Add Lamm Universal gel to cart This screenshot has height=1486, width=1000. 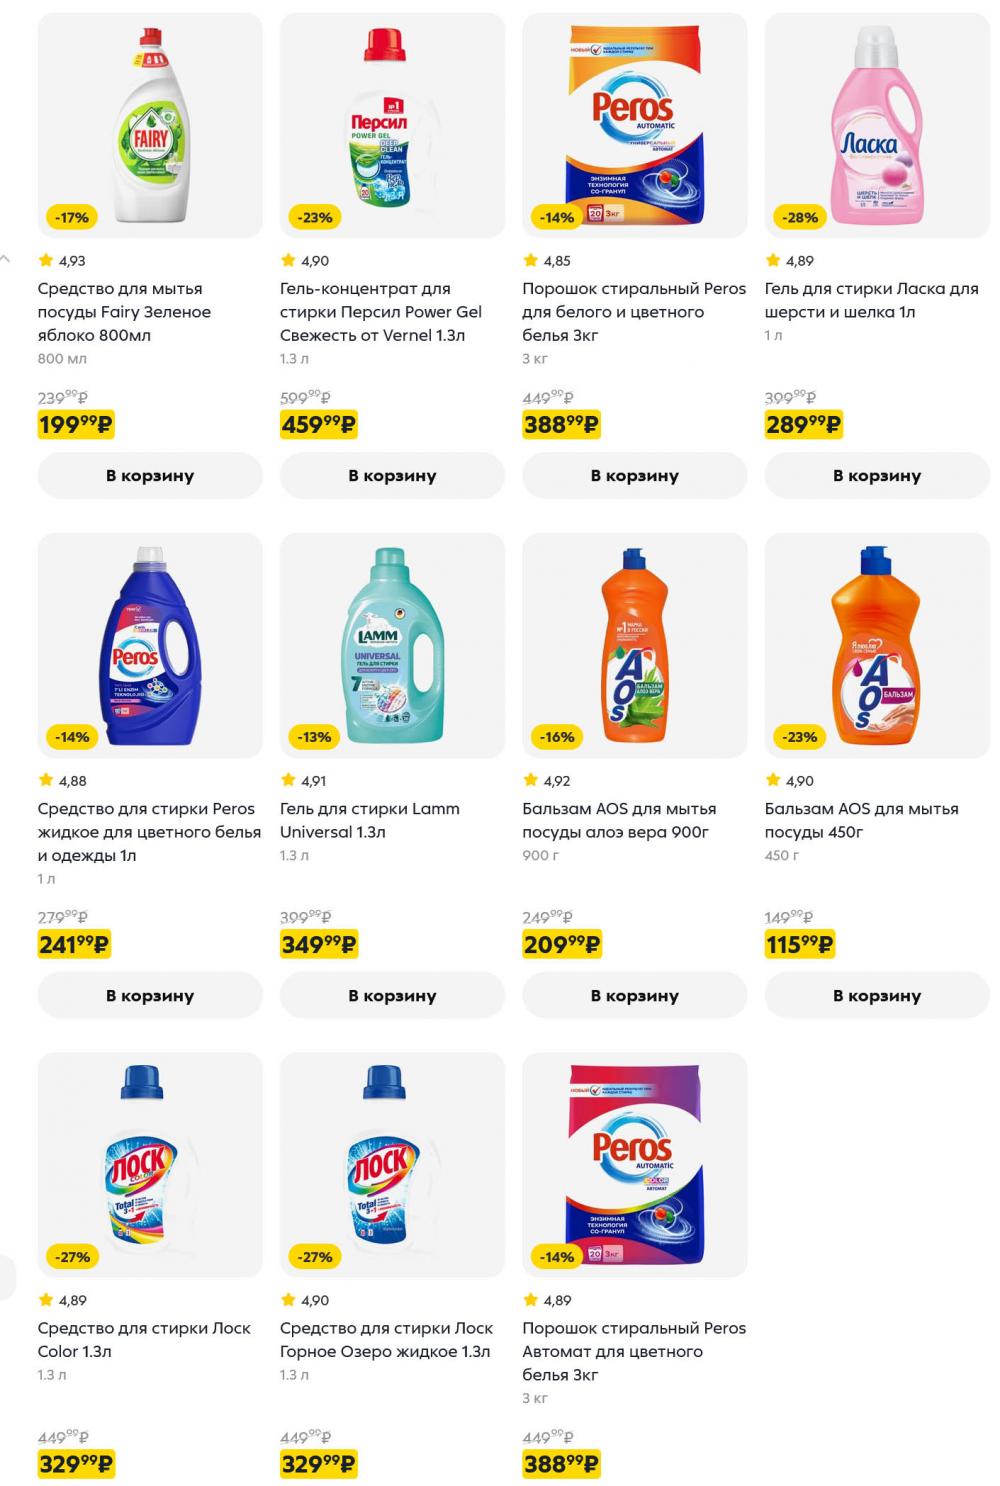point(392,996)
